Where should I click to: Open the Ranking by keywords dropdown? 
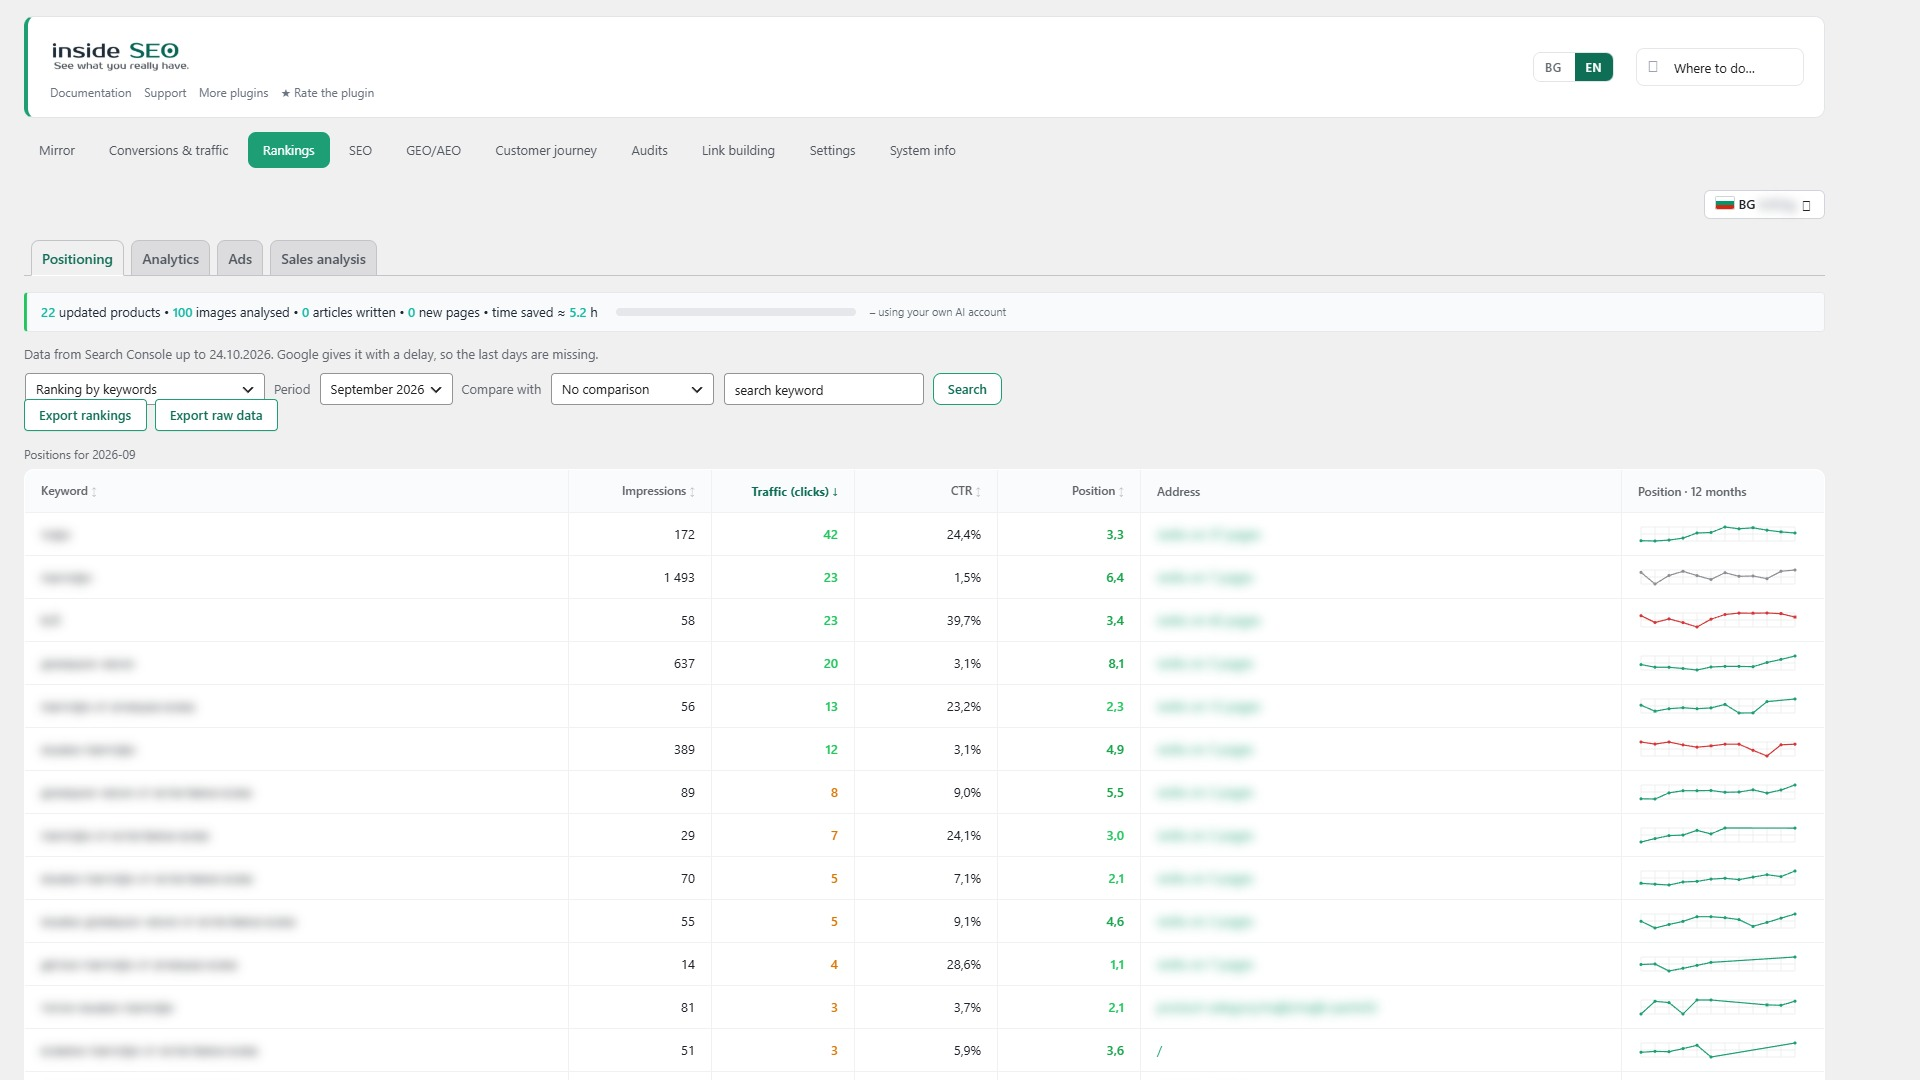144,389
